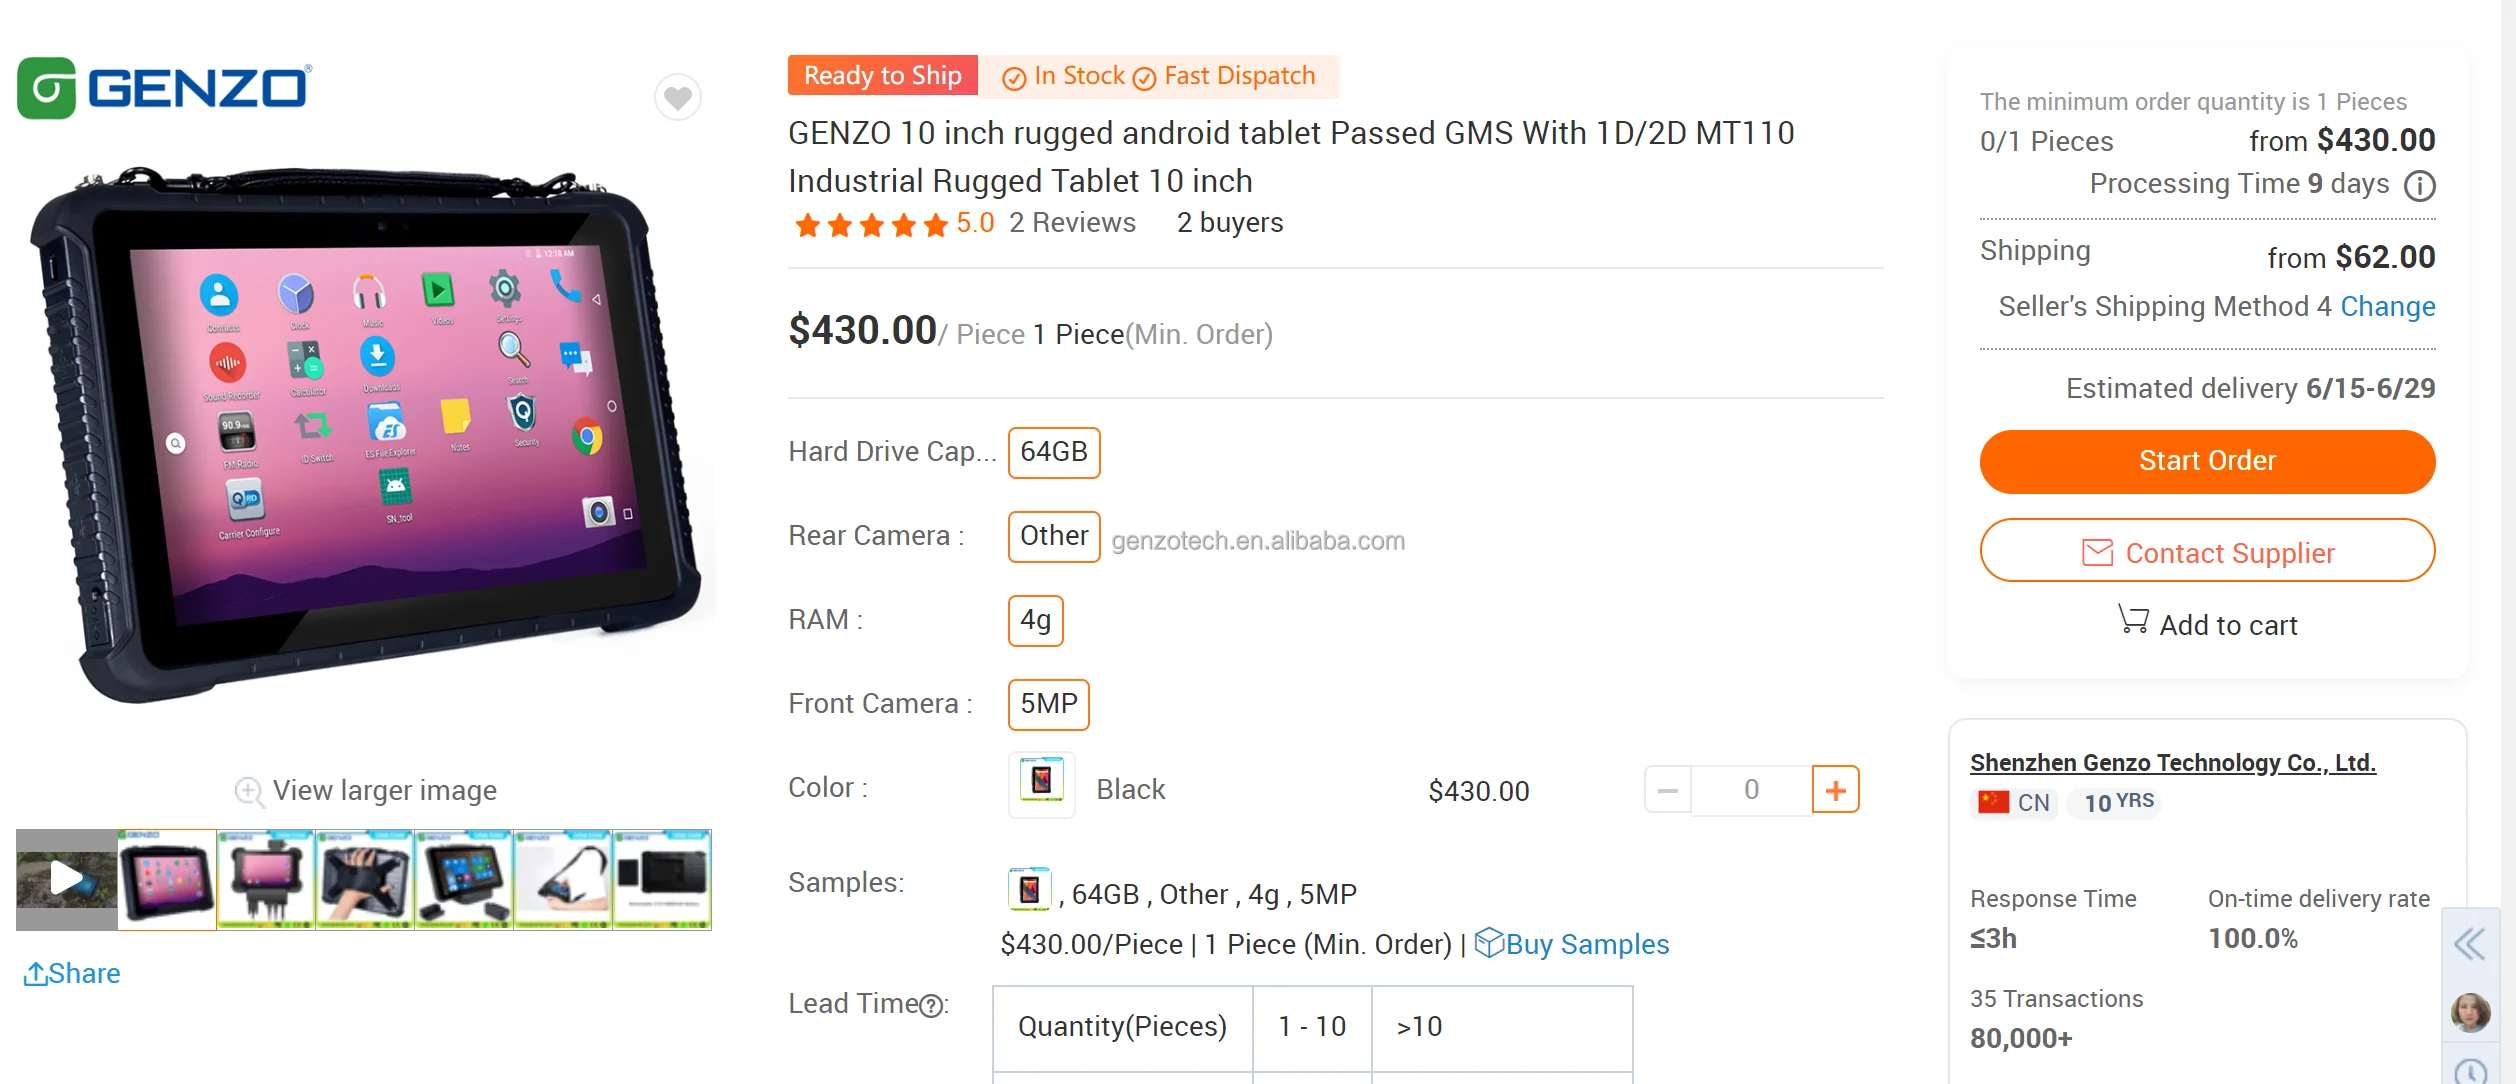Increase quantity with plus button
2516x1084 pixels.
point(1835,790)
